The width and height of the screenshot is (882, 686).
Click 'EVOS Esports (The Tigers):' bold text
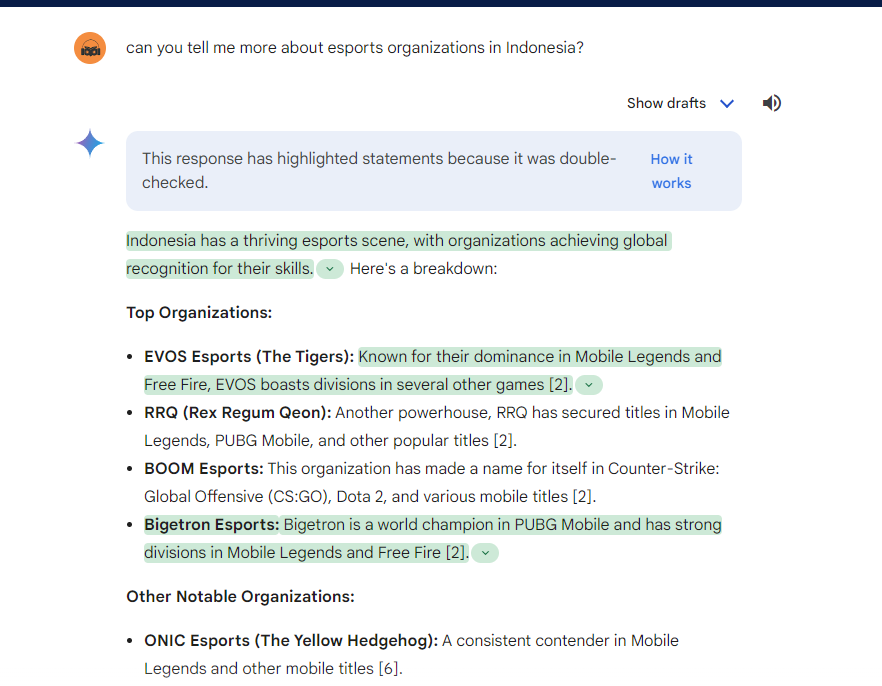249,357
